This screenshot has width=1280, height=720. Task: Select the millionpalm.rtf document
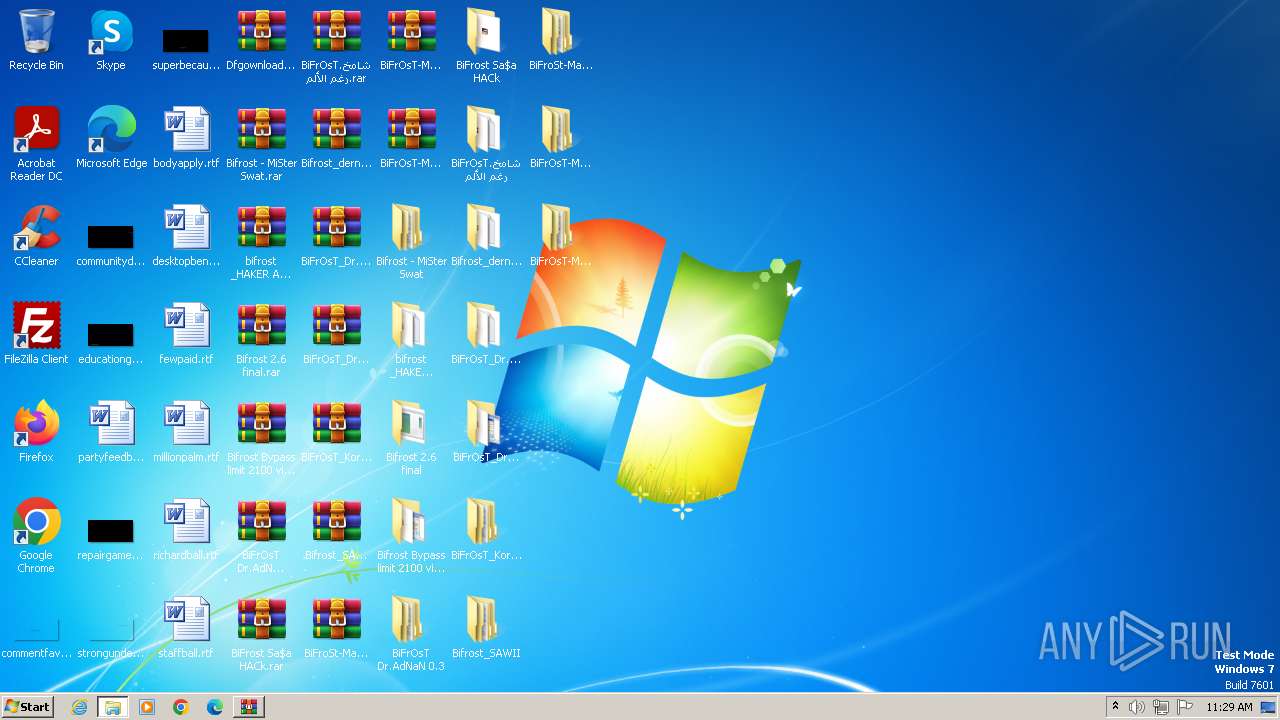coord(186,432)
